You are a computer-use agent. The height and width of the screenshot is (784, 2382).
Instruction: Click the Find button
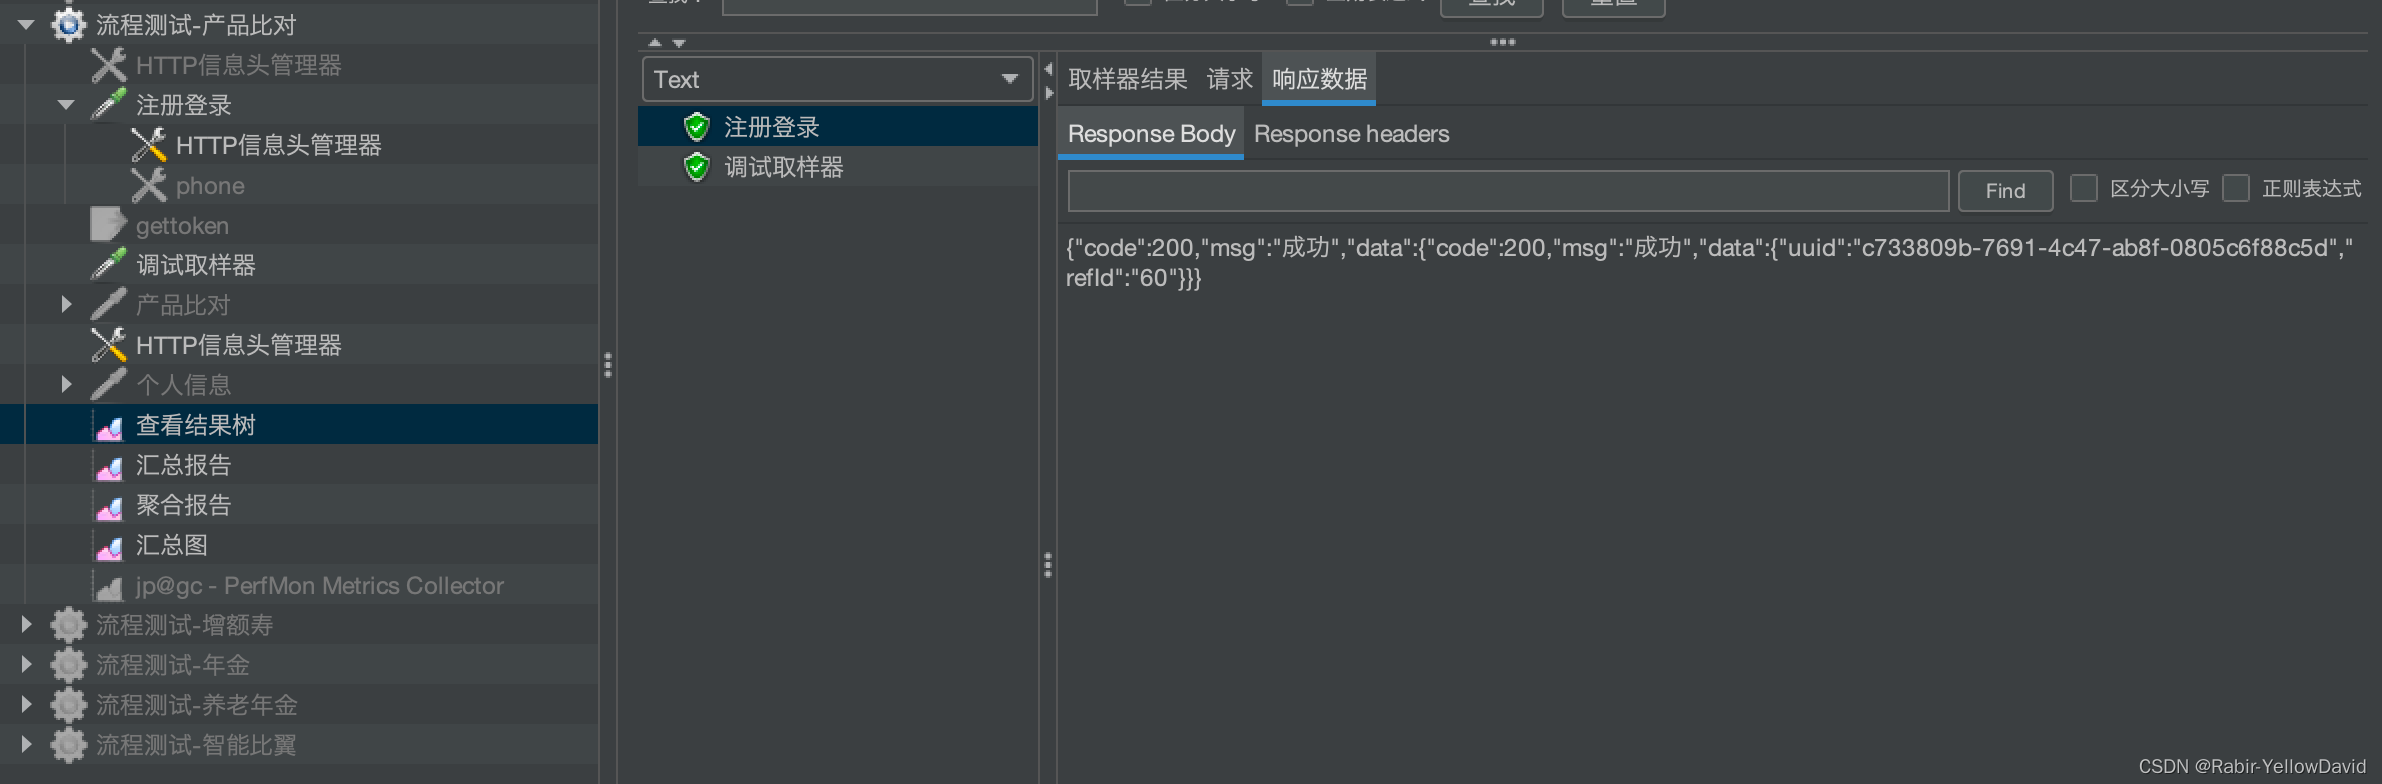[2005, 190]
